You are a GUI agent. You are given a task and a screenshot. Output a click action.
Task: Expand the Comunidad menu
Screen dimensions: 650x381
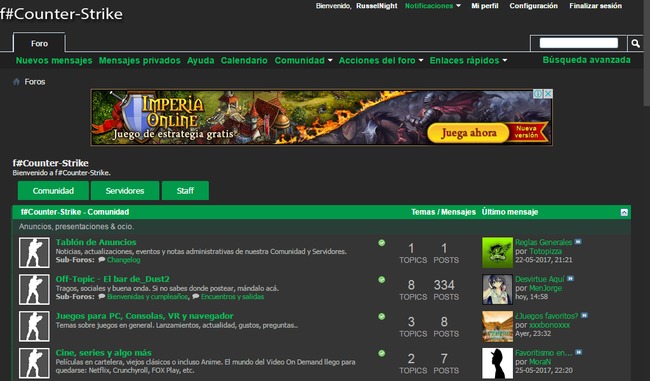tap(303, 60)
